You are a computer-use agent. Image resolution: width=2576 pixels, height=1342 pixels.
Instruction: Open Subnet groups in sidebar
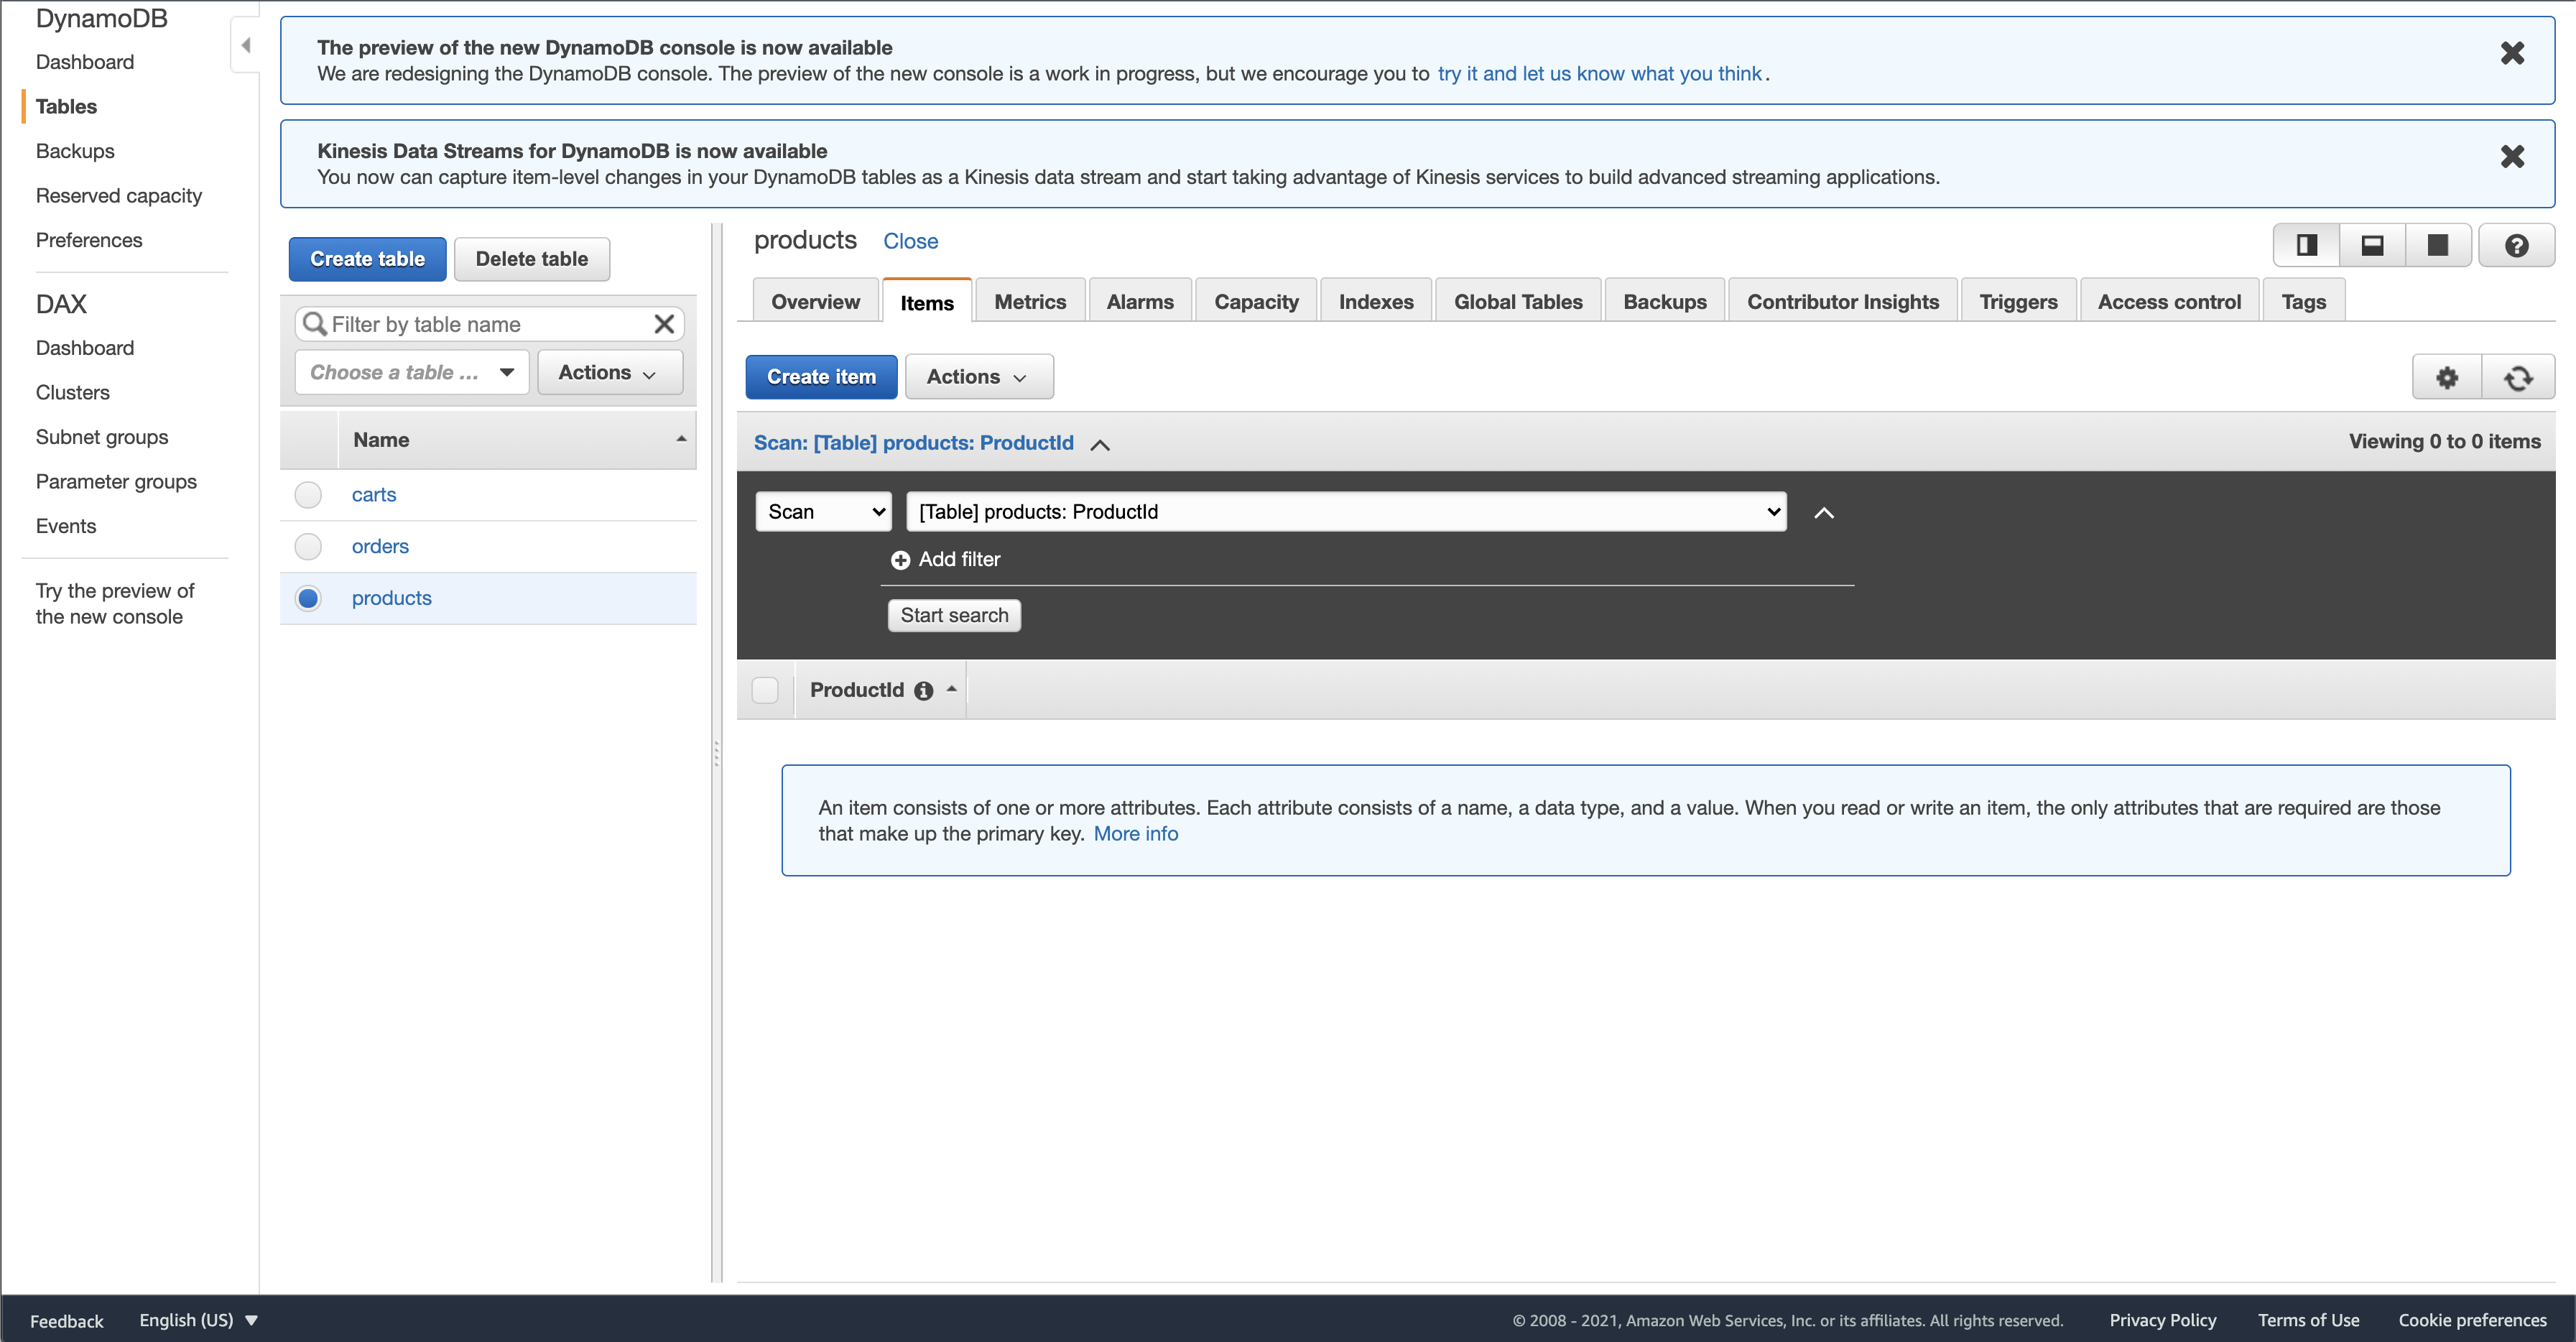[x=102, y=437]
